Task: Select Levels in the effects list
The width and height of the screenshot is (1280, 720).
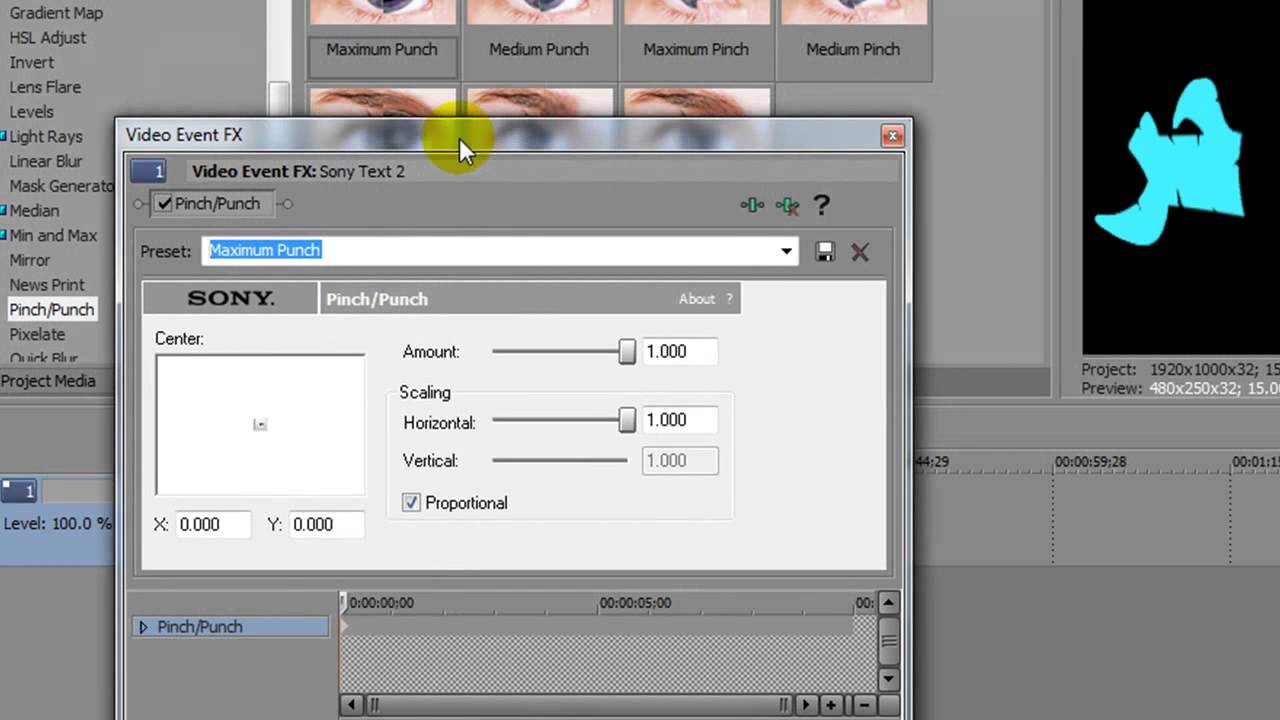Action: (x=32, y=112)
